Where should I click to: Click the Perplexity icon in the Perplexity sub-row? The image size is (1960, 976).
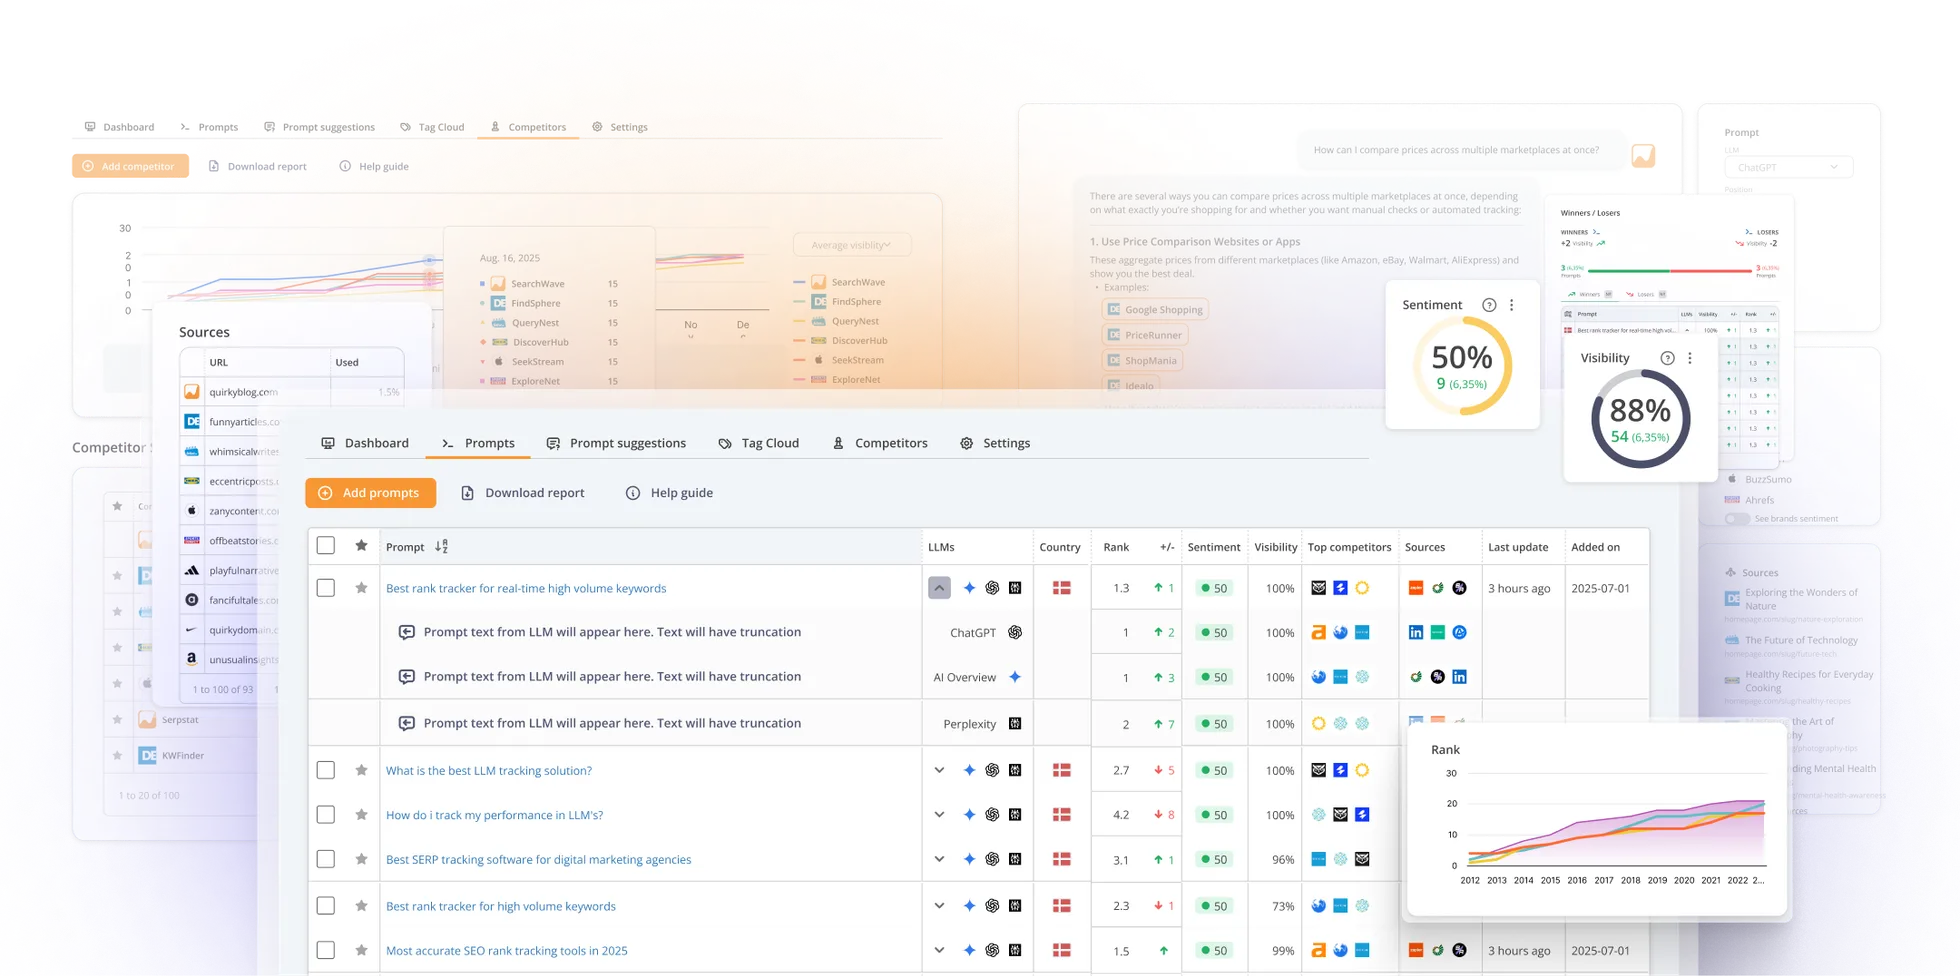coord(1015,724)
